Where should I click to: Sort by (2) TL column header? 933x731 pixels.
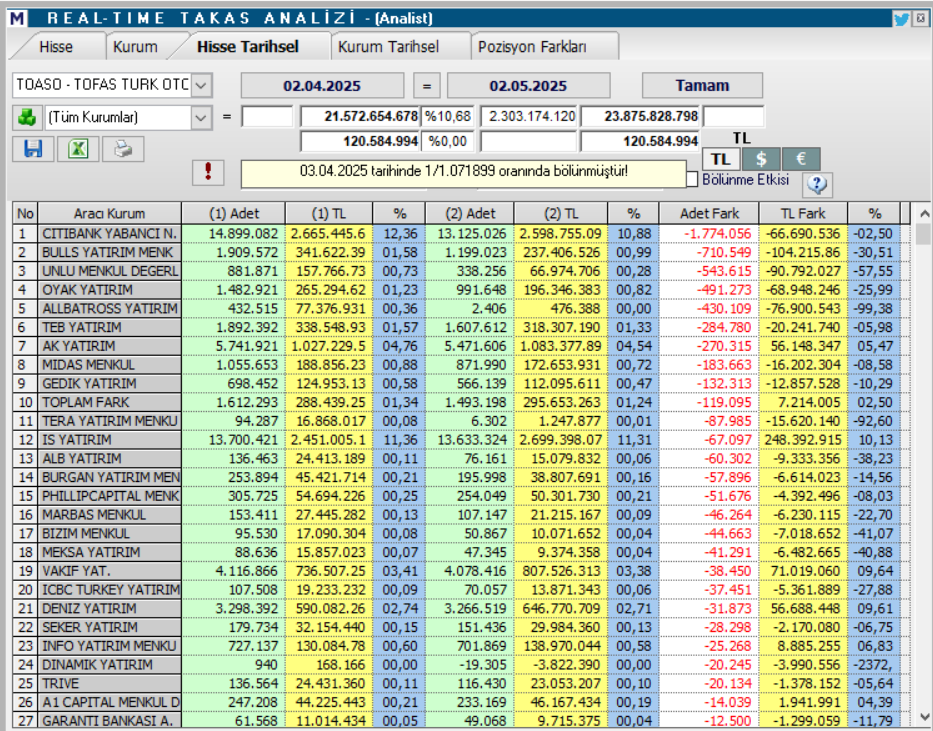coord(561,214)
